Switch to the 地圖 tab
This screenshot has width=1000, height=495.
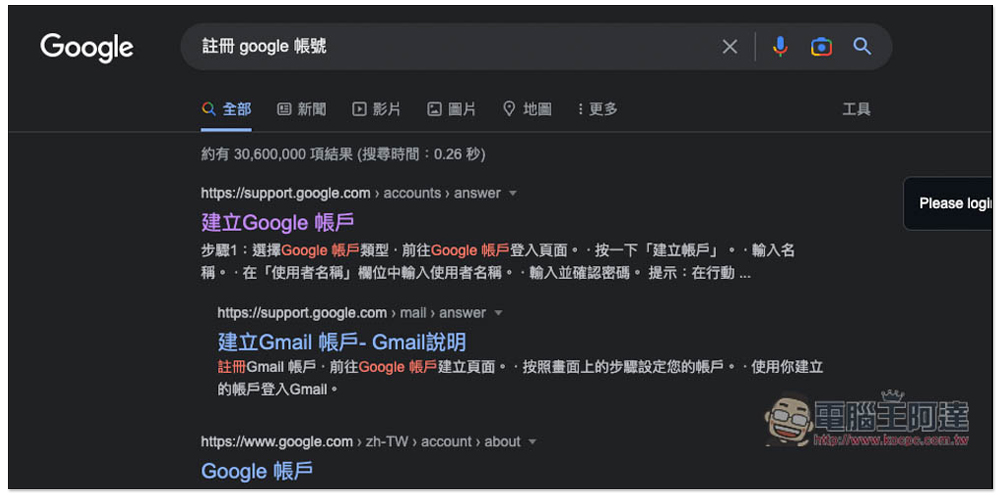point(527,109)
